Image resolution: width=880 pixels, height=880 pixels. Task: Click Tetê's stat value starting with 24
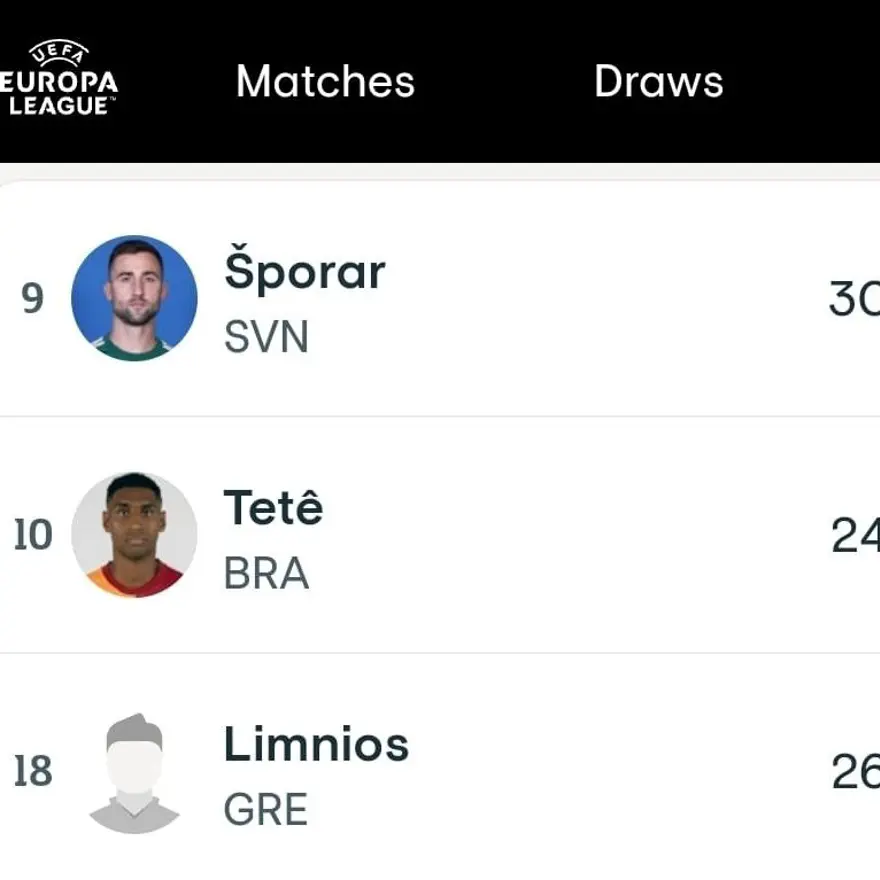pyautogui.click(x=855, y=536)
